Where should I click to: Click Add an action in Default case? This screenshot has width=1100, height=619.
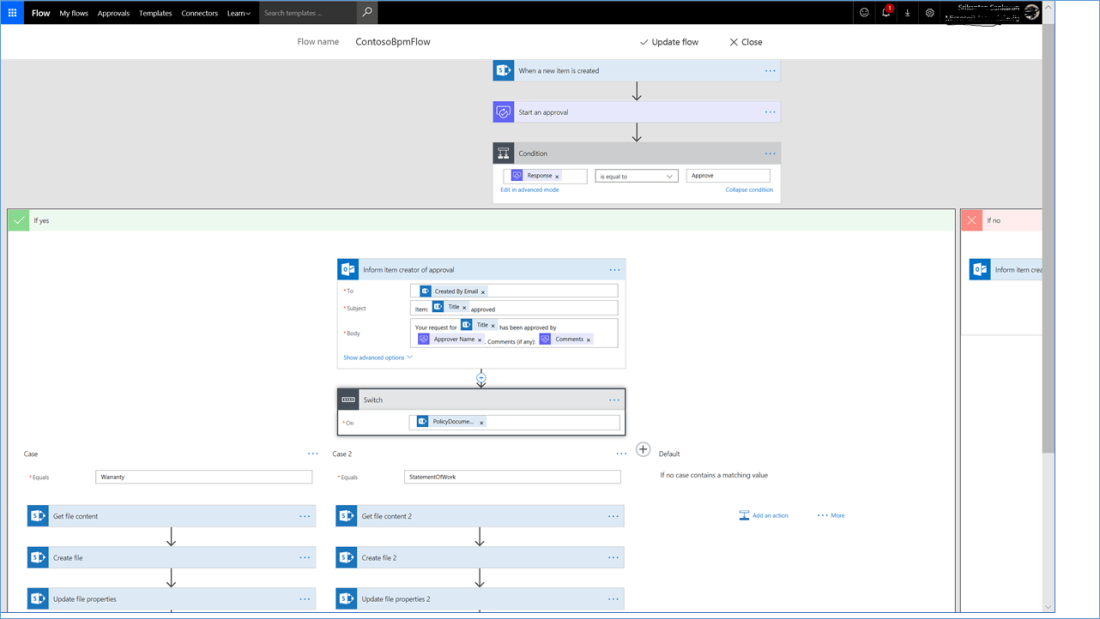pyautogui.click(x=764, y=516)
